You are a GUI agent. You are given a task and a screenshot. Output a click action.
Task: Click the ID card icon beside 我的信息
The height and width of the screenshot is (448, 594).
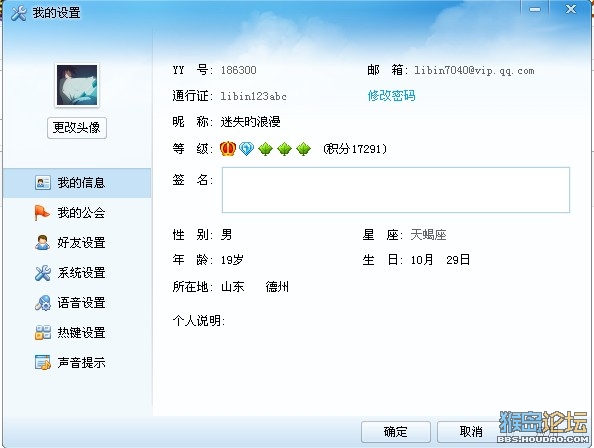coord(42,183)
